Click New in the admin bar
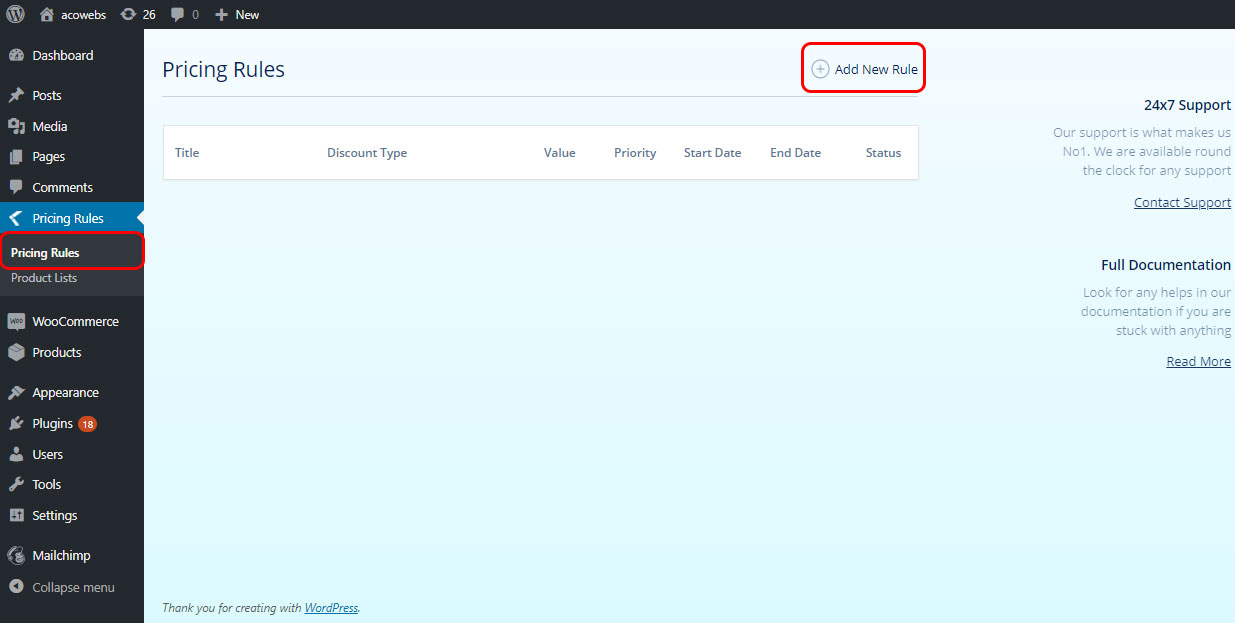The image size is (1235, 623). coord(247,15)
